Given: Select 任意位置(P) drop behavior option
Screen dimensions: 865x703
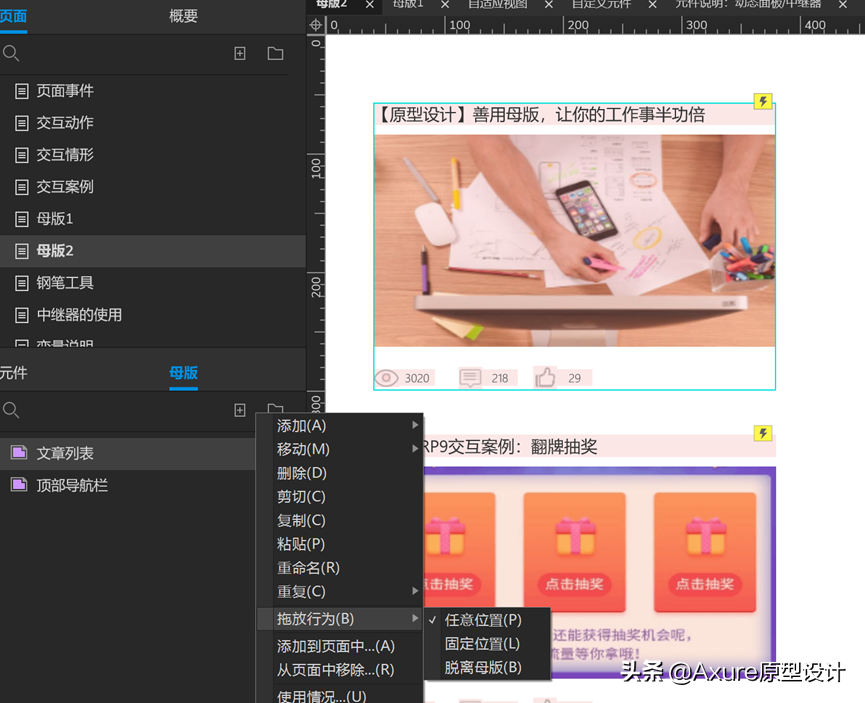Looking at the screenshot, I should [488, 620].
